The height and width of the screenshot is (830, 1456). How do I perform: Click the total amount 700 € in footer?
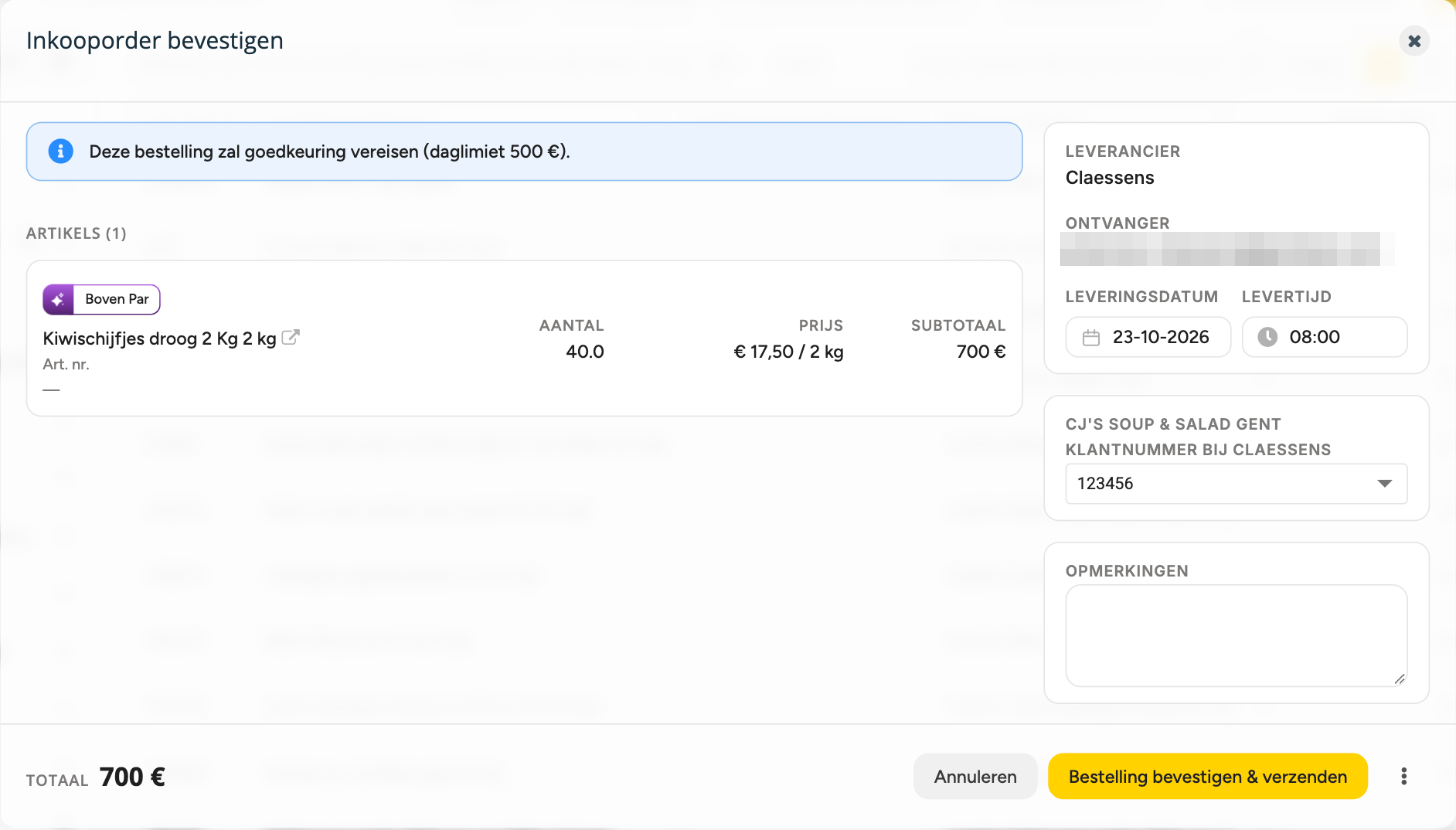(133, 777)
